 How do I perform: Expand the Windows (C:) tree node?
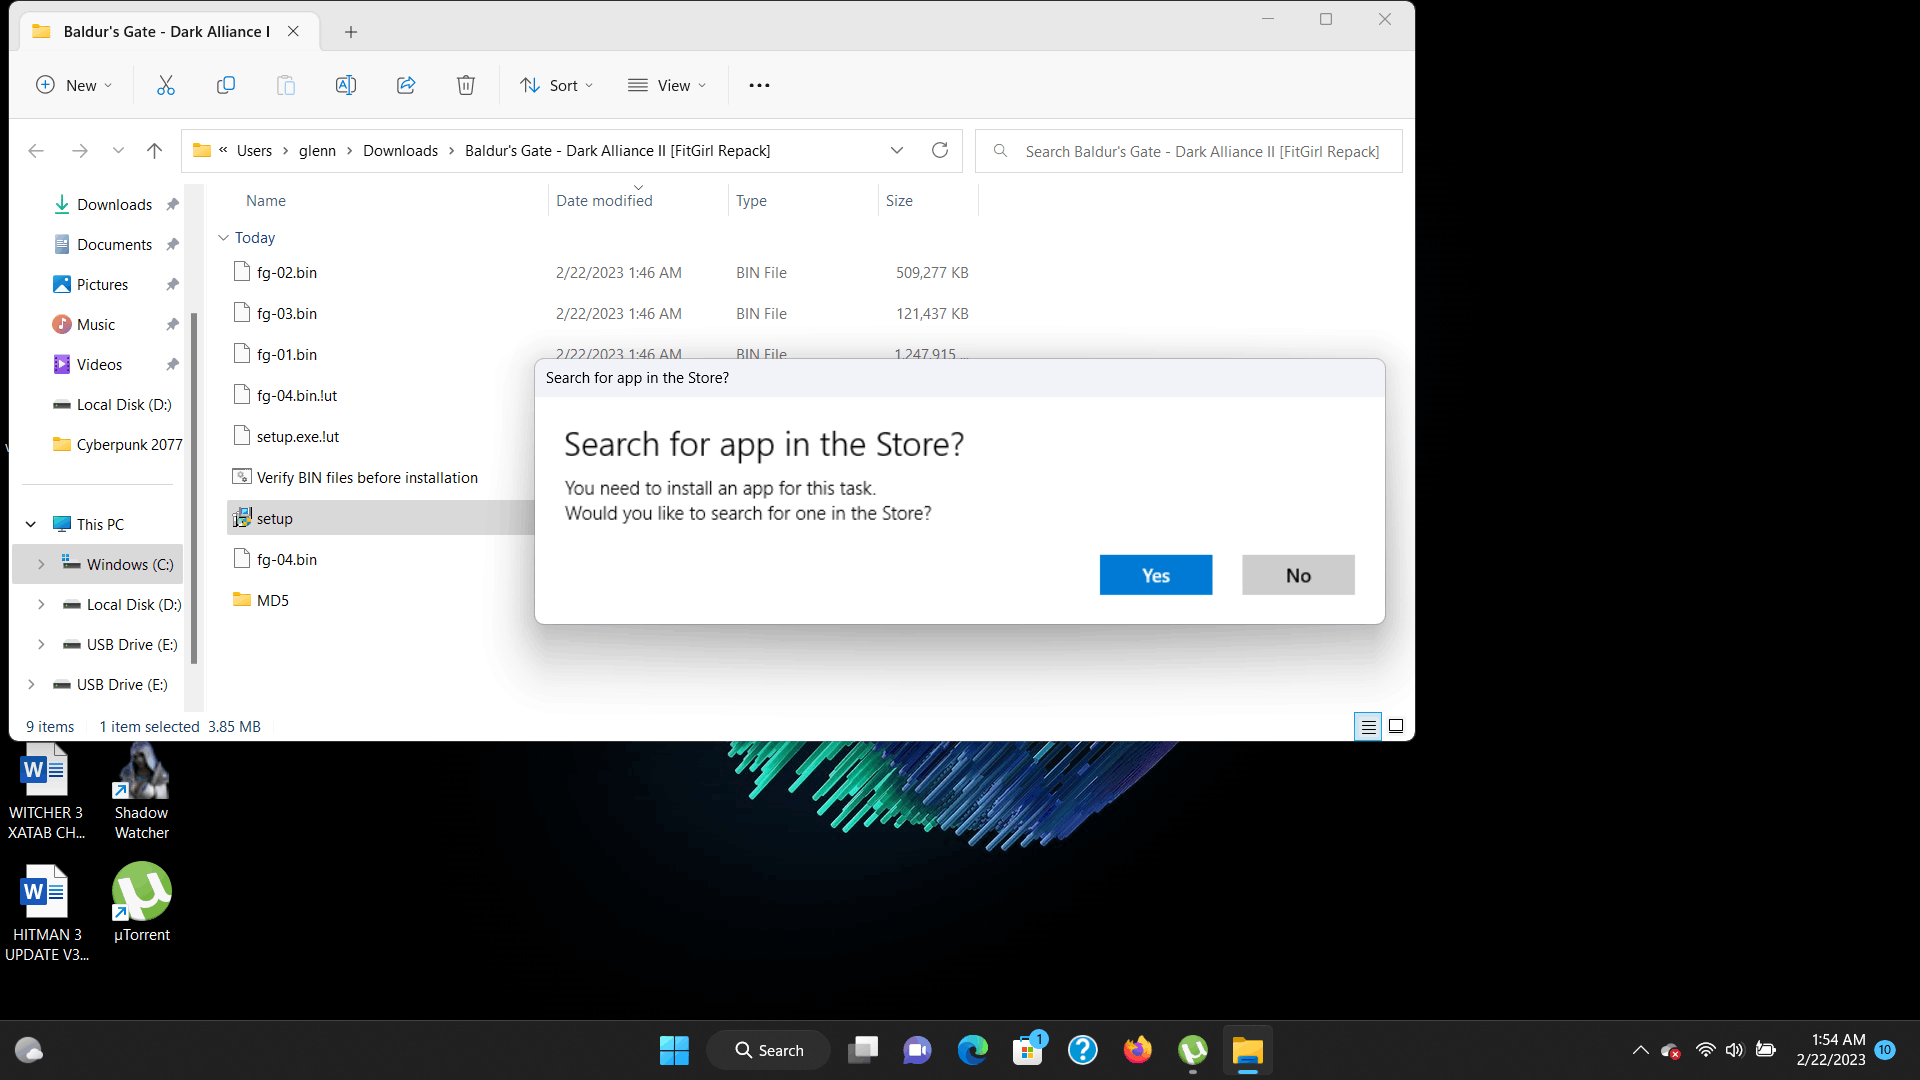pos(41,565)
